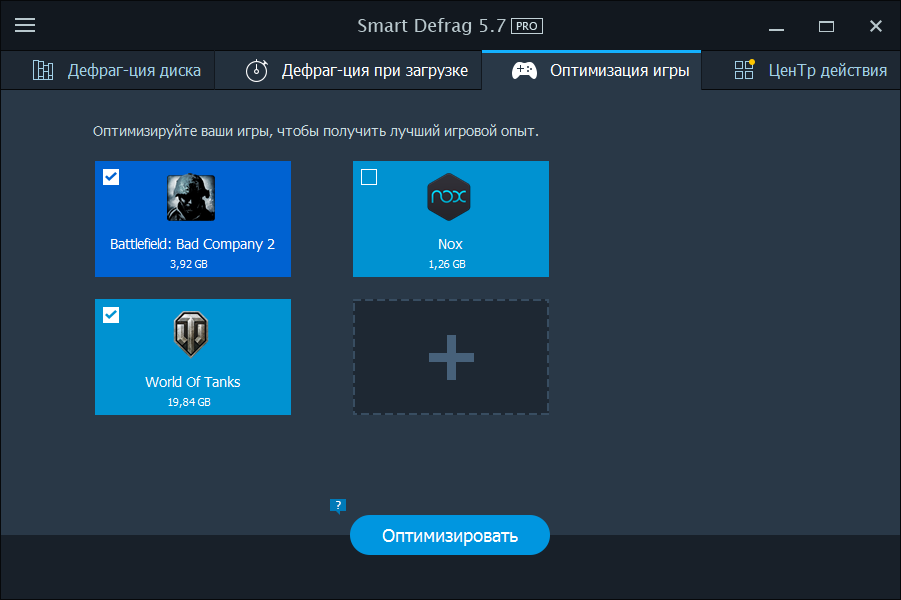Select the Оптимизация игры tab
Viewport: 901px width, 600px height.
(591, 70)
